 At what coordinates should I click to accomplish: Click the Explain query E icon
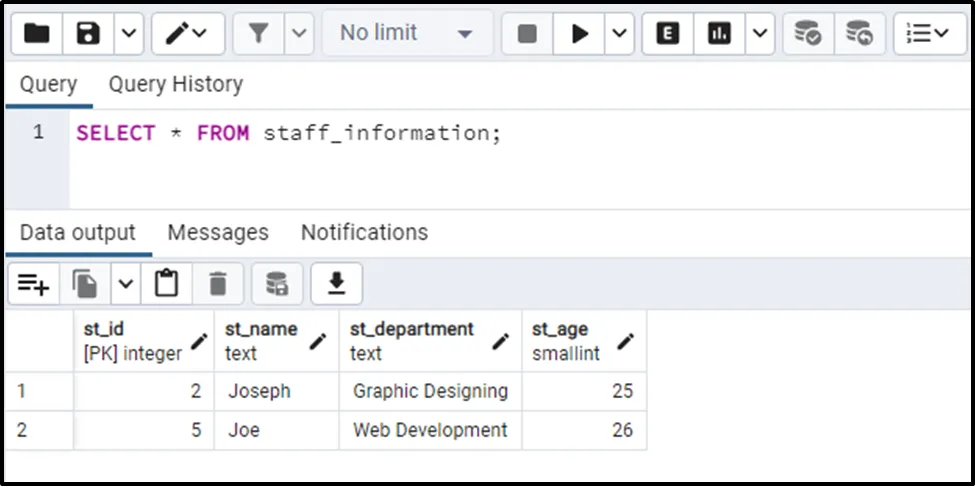(667, 34)
